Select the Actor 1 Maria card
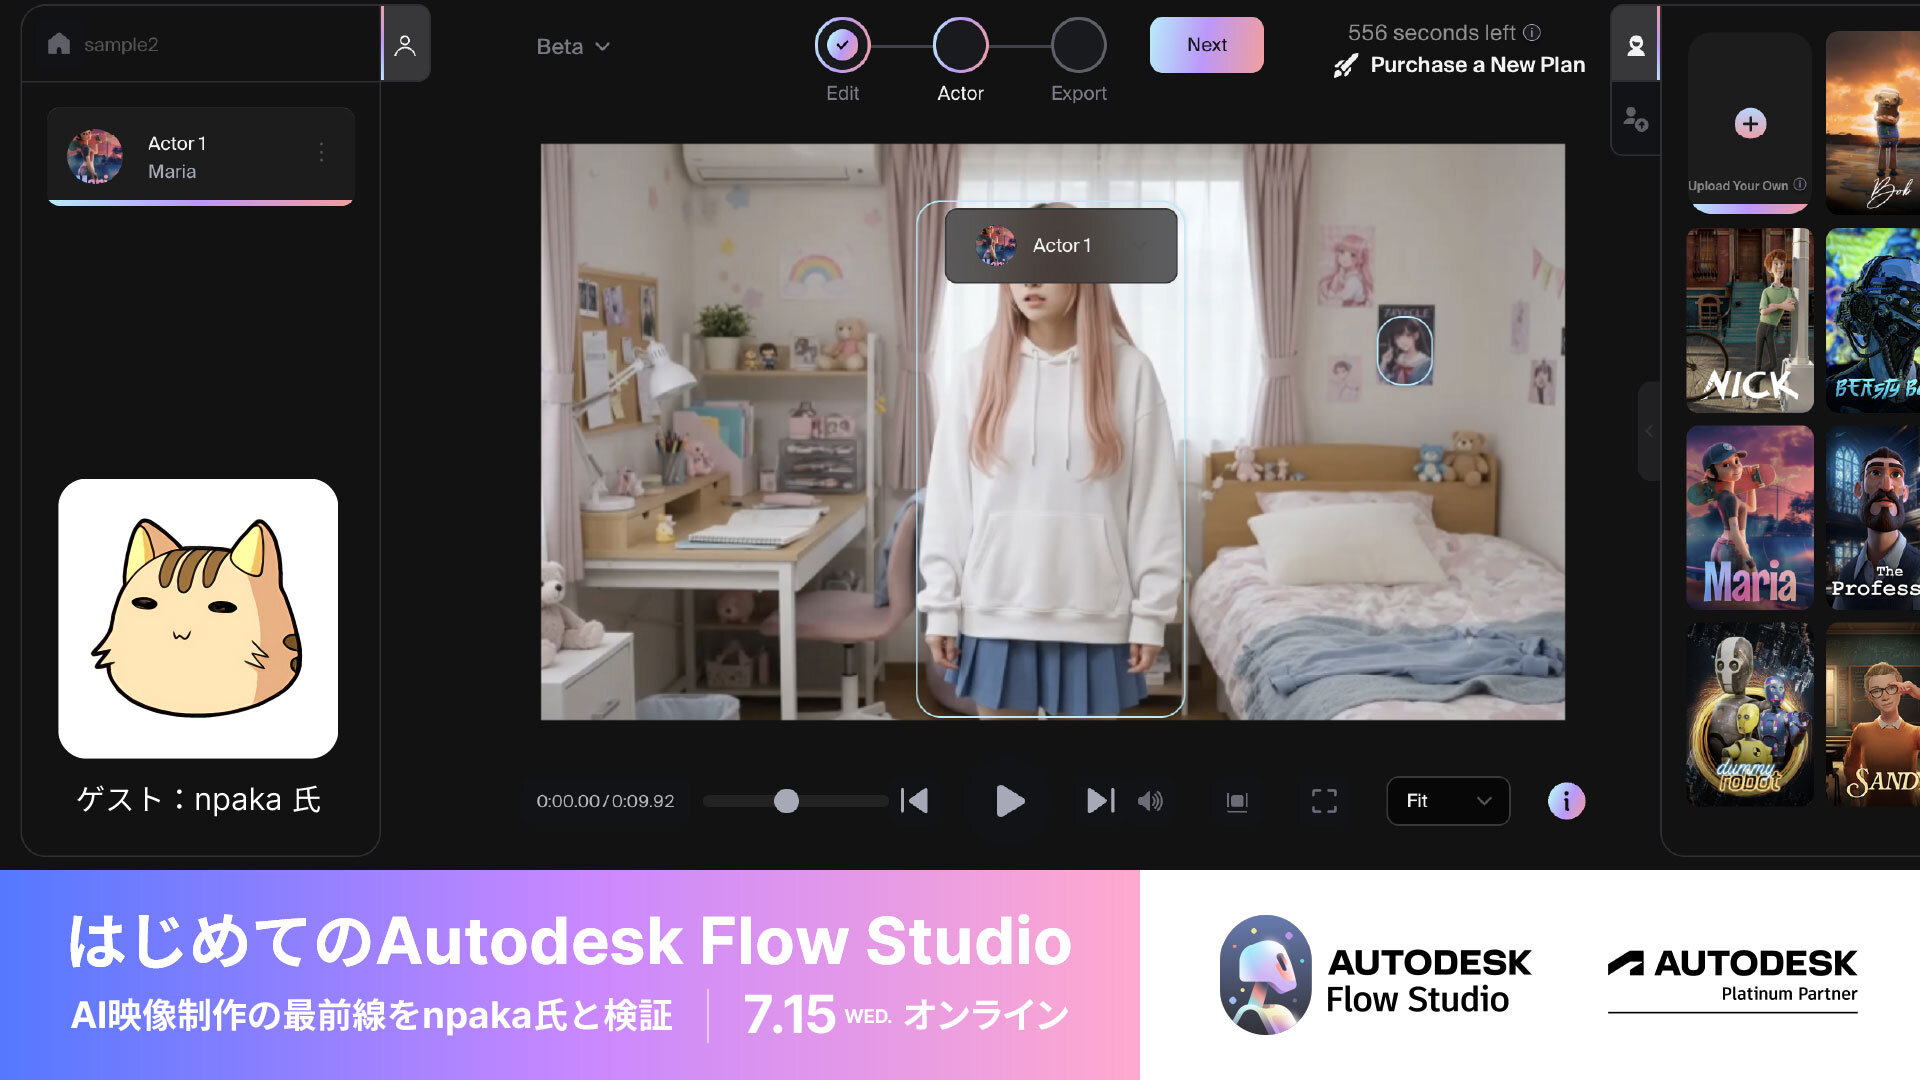Screen dimensions: 1920x1080 click(200, 157)
